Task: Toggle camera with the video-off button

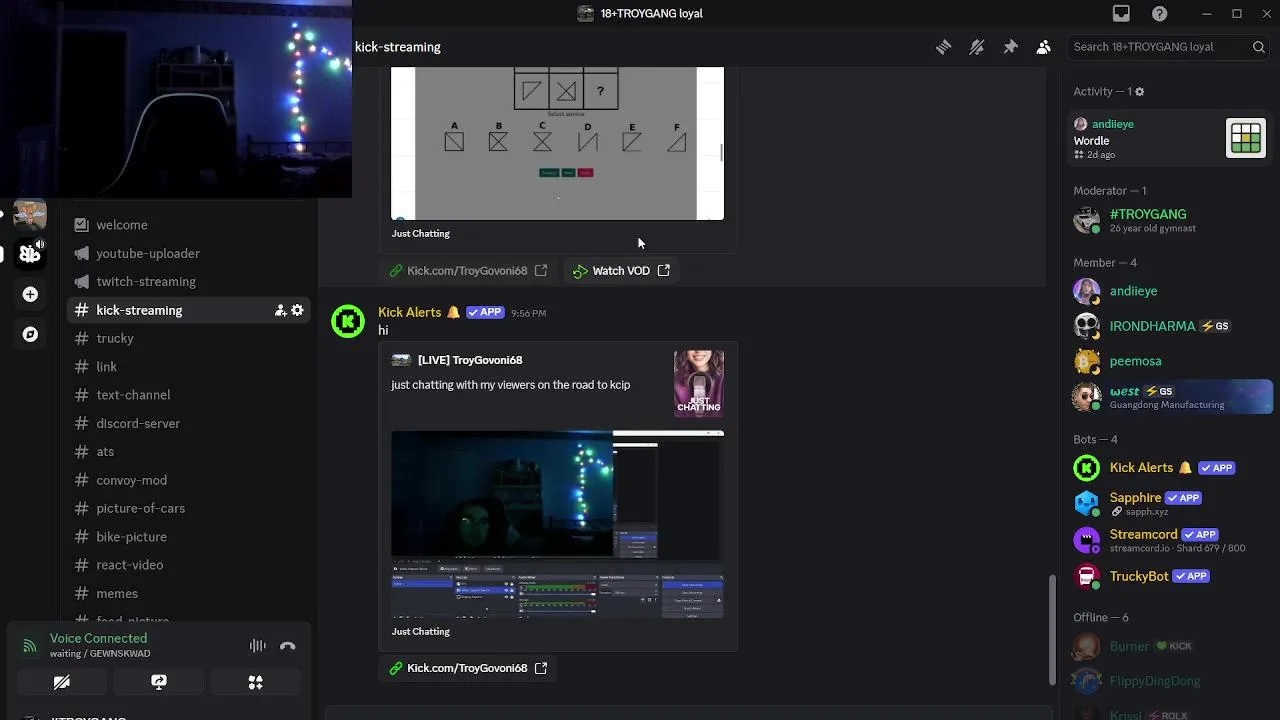Action: tap(62, 682)
